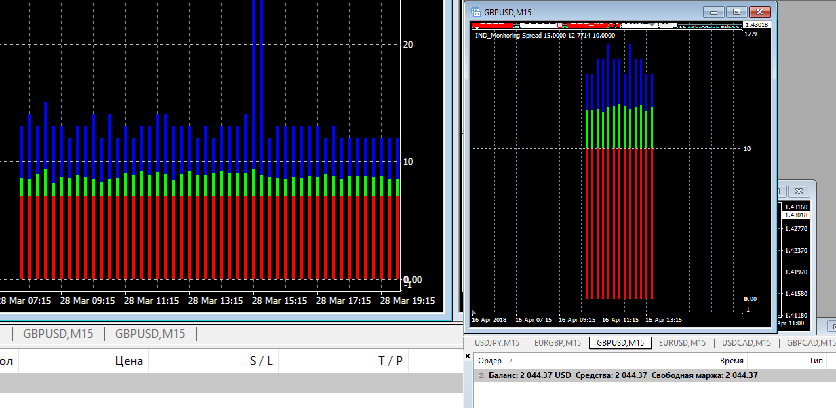This screenshot has height=408, width=836.
Task: Click the GBPUSD,M15 chart window title icon
Action: [474, 11]
